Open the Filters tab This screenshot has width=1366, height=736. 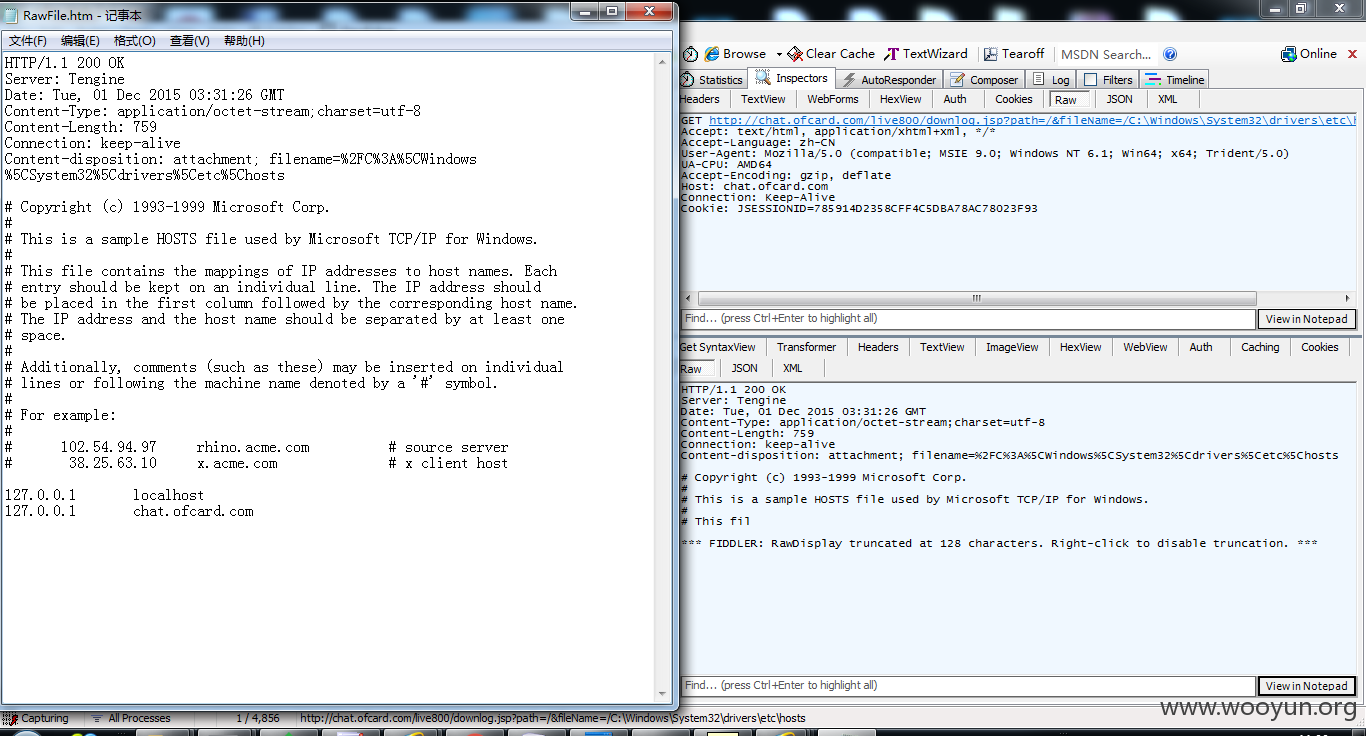pos(1108,80)
